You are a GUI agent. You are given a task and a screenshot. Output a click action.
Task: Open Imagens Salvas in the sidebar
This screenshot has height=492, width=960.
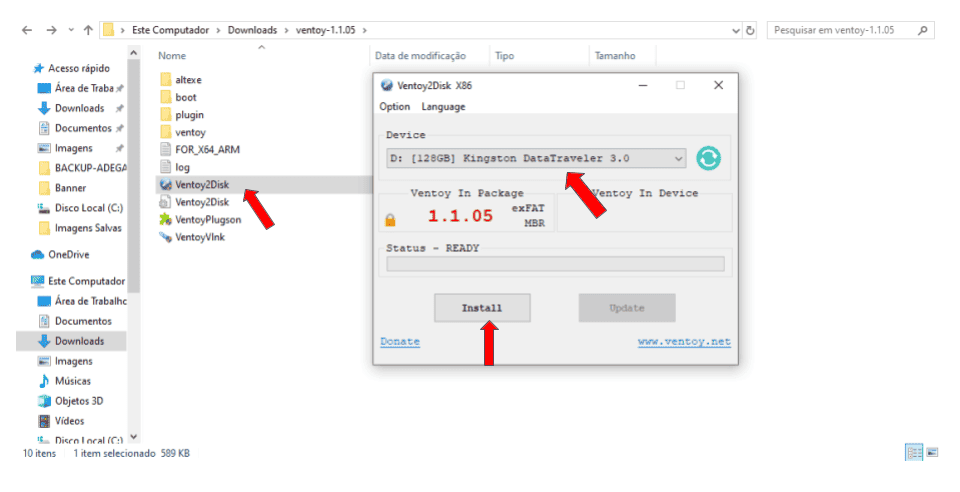[x=80, y=228]
